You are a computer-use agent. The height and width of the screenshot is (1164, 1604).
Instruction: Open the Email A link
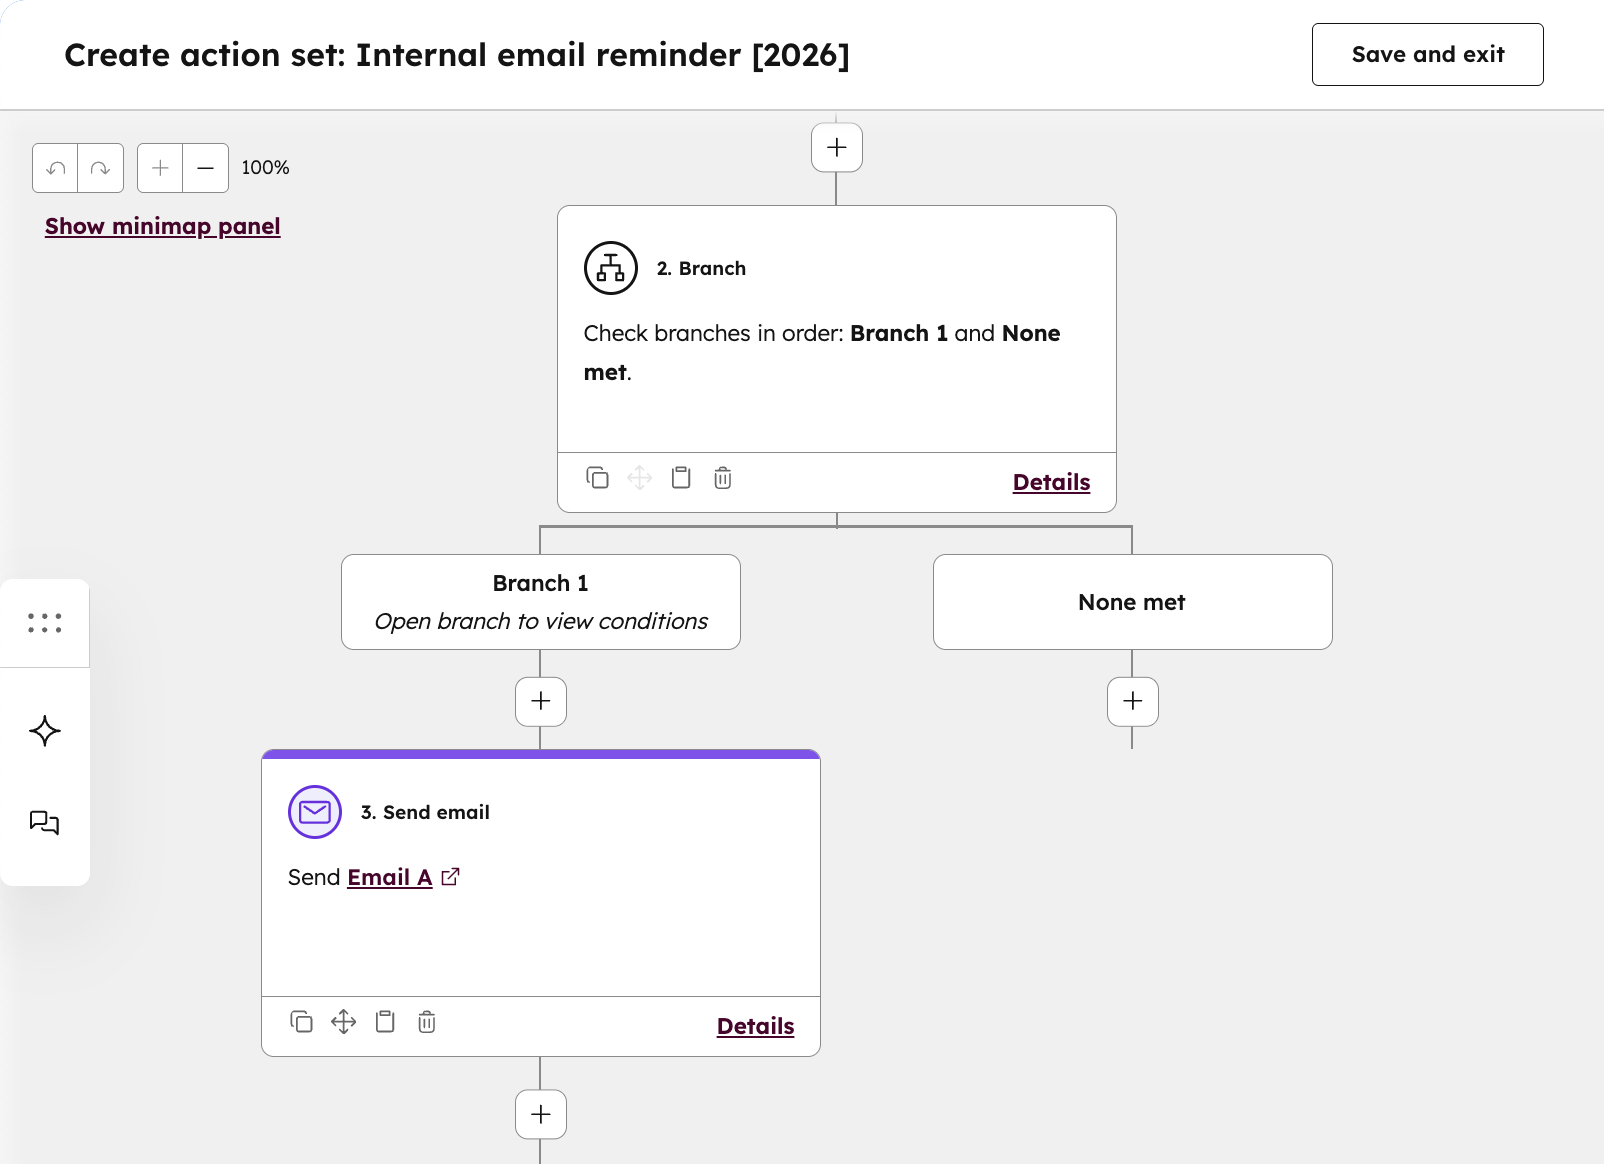390,877
